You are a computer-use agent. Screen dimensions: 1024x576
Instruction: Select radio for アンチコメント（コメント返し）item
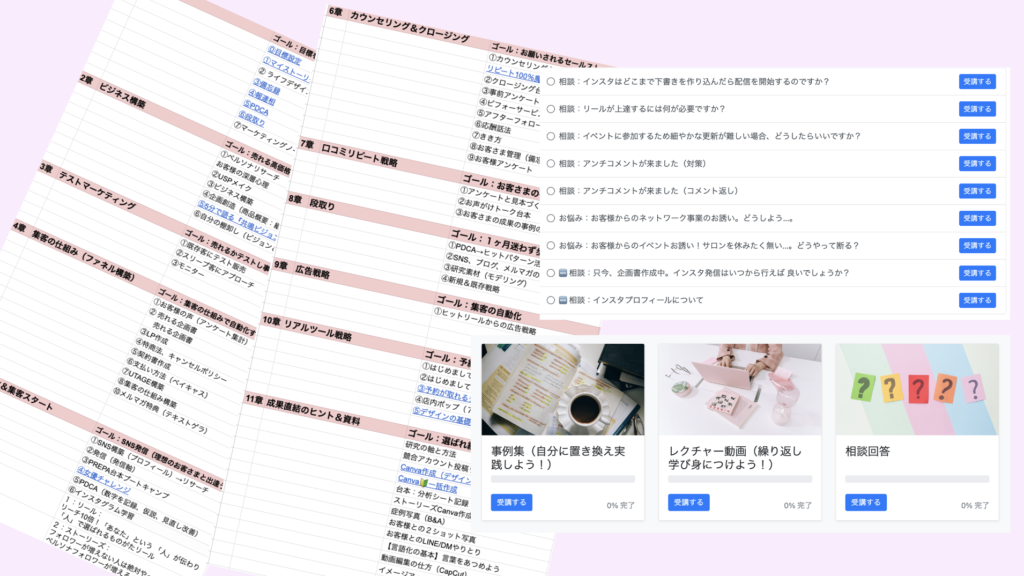coord(551,191)
